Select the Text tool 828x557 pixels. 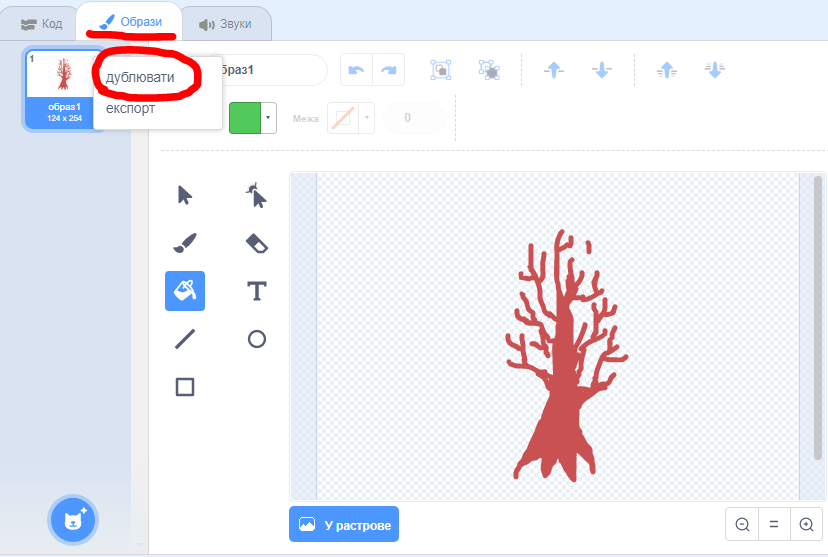click(x=257, y=291)
